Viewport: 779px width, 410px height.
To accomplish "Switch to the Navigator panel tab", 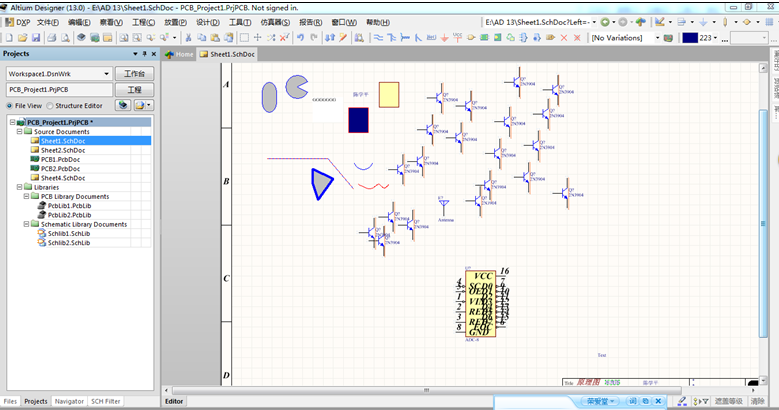I will coord(69,401).
